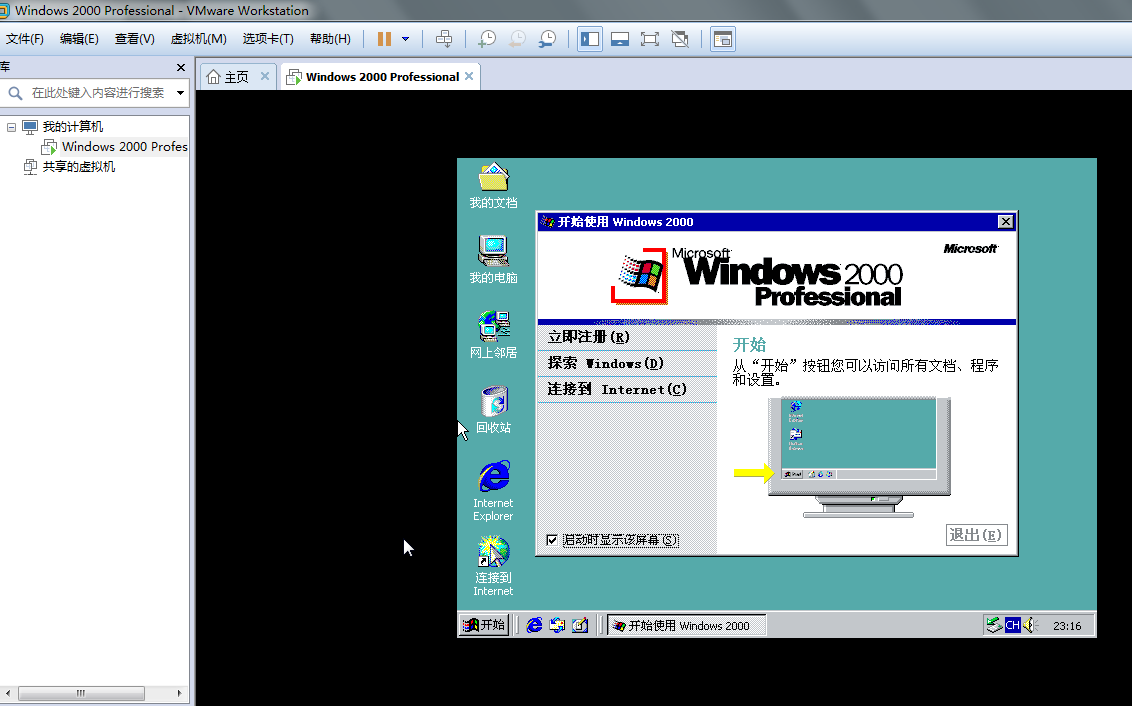The width and height of the screenshot is (1132, 706).
Task: Click the 开始 start button
Action: [484, 625]
